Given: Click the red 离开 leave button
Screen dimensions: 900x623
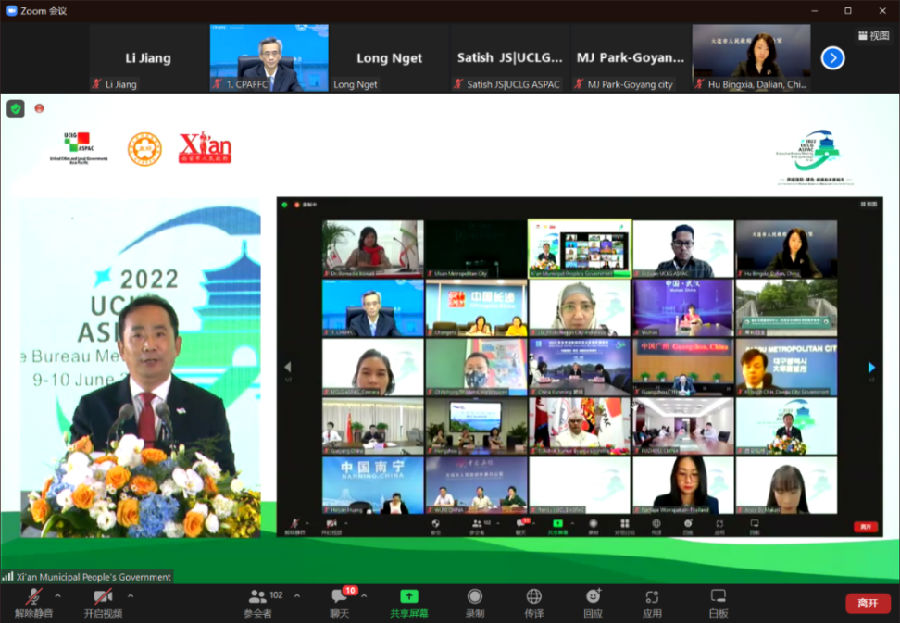Looking at the screenshot, I should point(867,603).
